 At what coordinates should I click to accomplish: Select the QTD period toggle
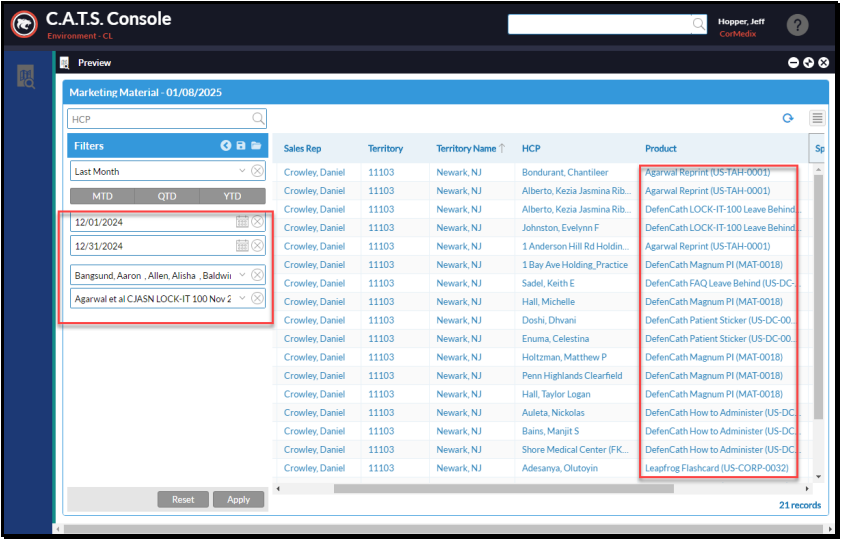coord(167,196)
